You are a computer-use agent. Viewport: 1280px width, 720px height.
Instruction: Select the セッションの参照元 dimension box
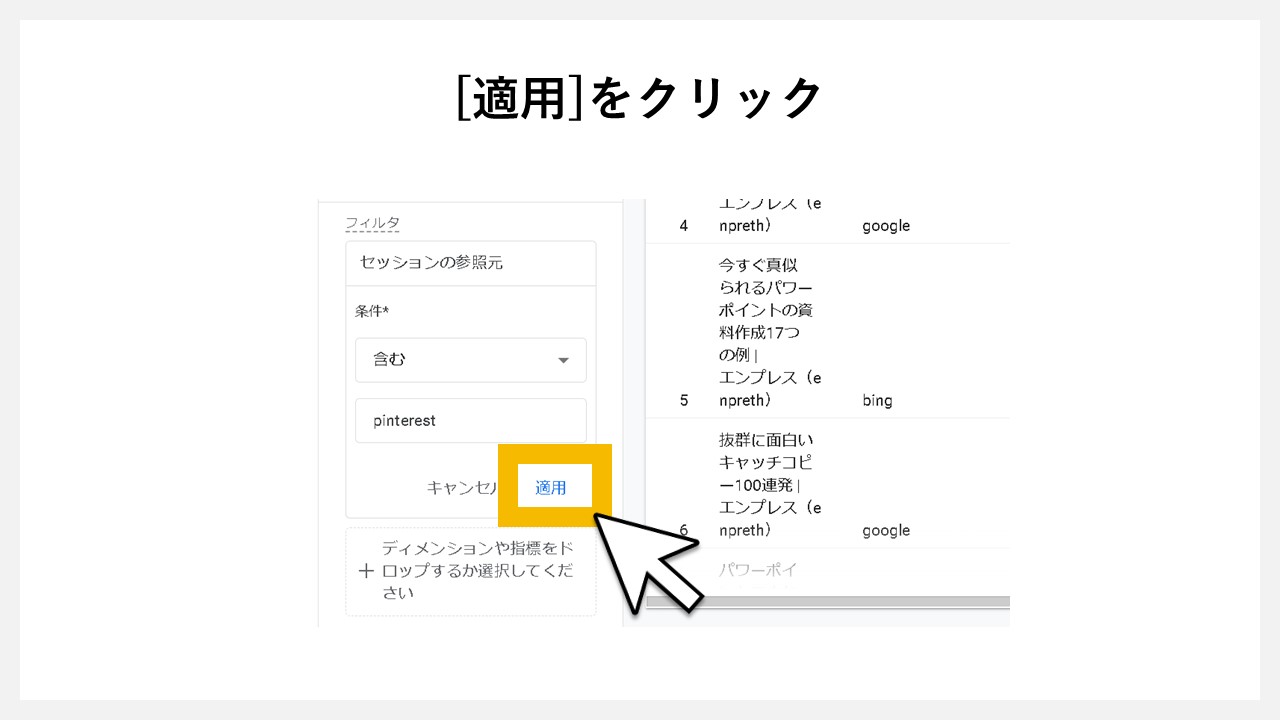[x=470, y=263]
